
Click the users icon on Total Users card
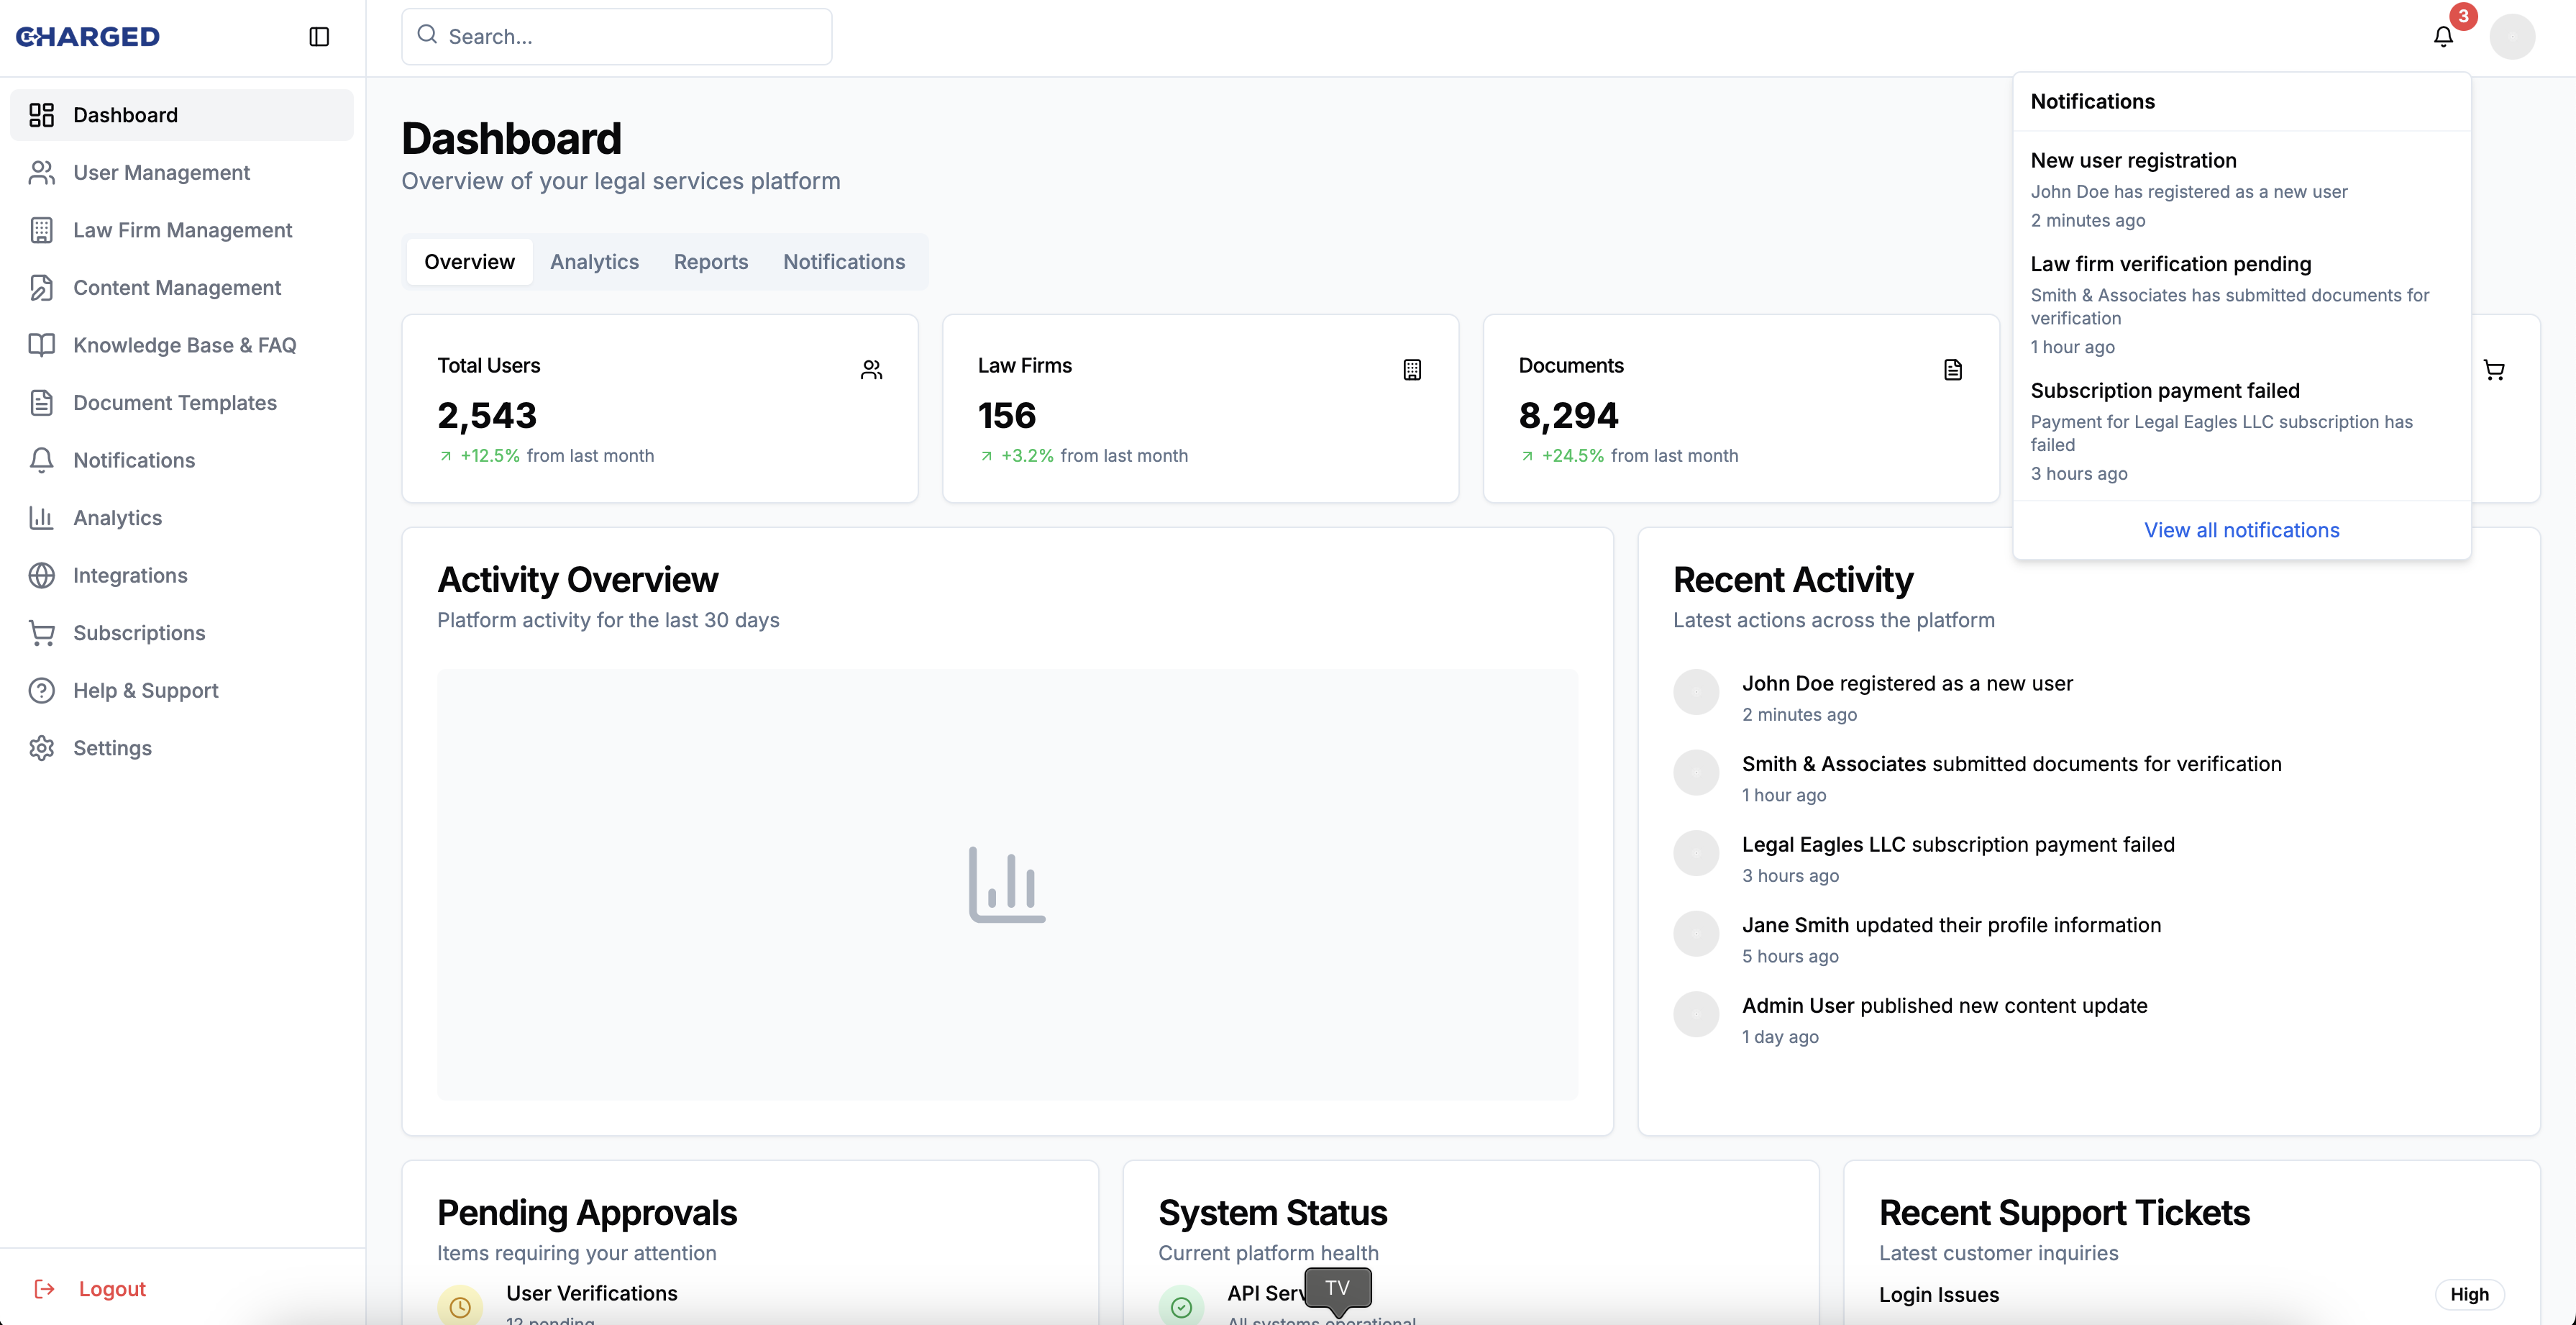pos(872,370)
